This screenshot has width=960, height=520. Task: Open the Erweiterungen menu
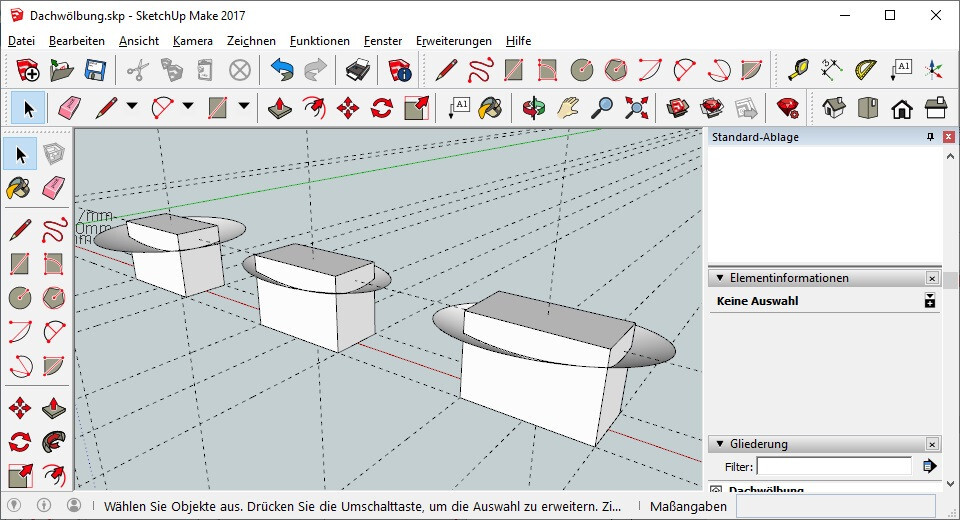[454, 41]
